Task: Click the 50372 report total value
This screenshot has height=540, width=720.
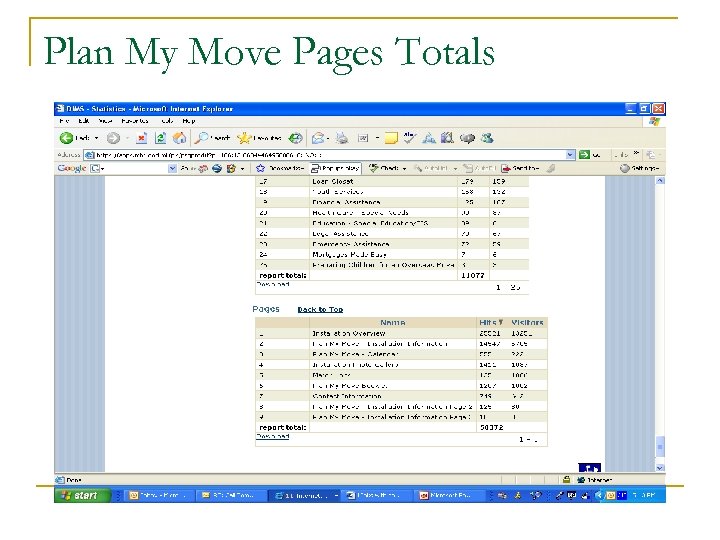Action: click(492, 428)
